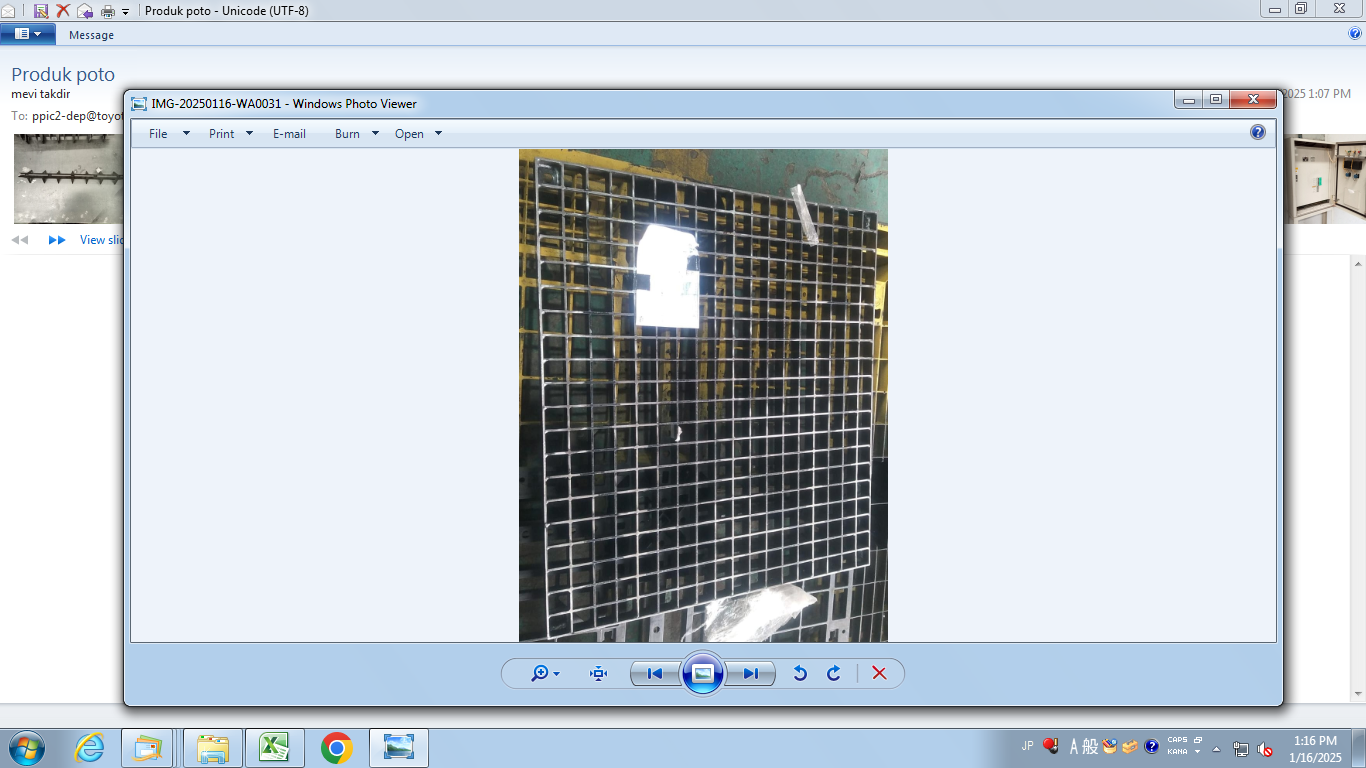
Task: Switch to the Message ribbon tab
Action: (x=91, y=35)
